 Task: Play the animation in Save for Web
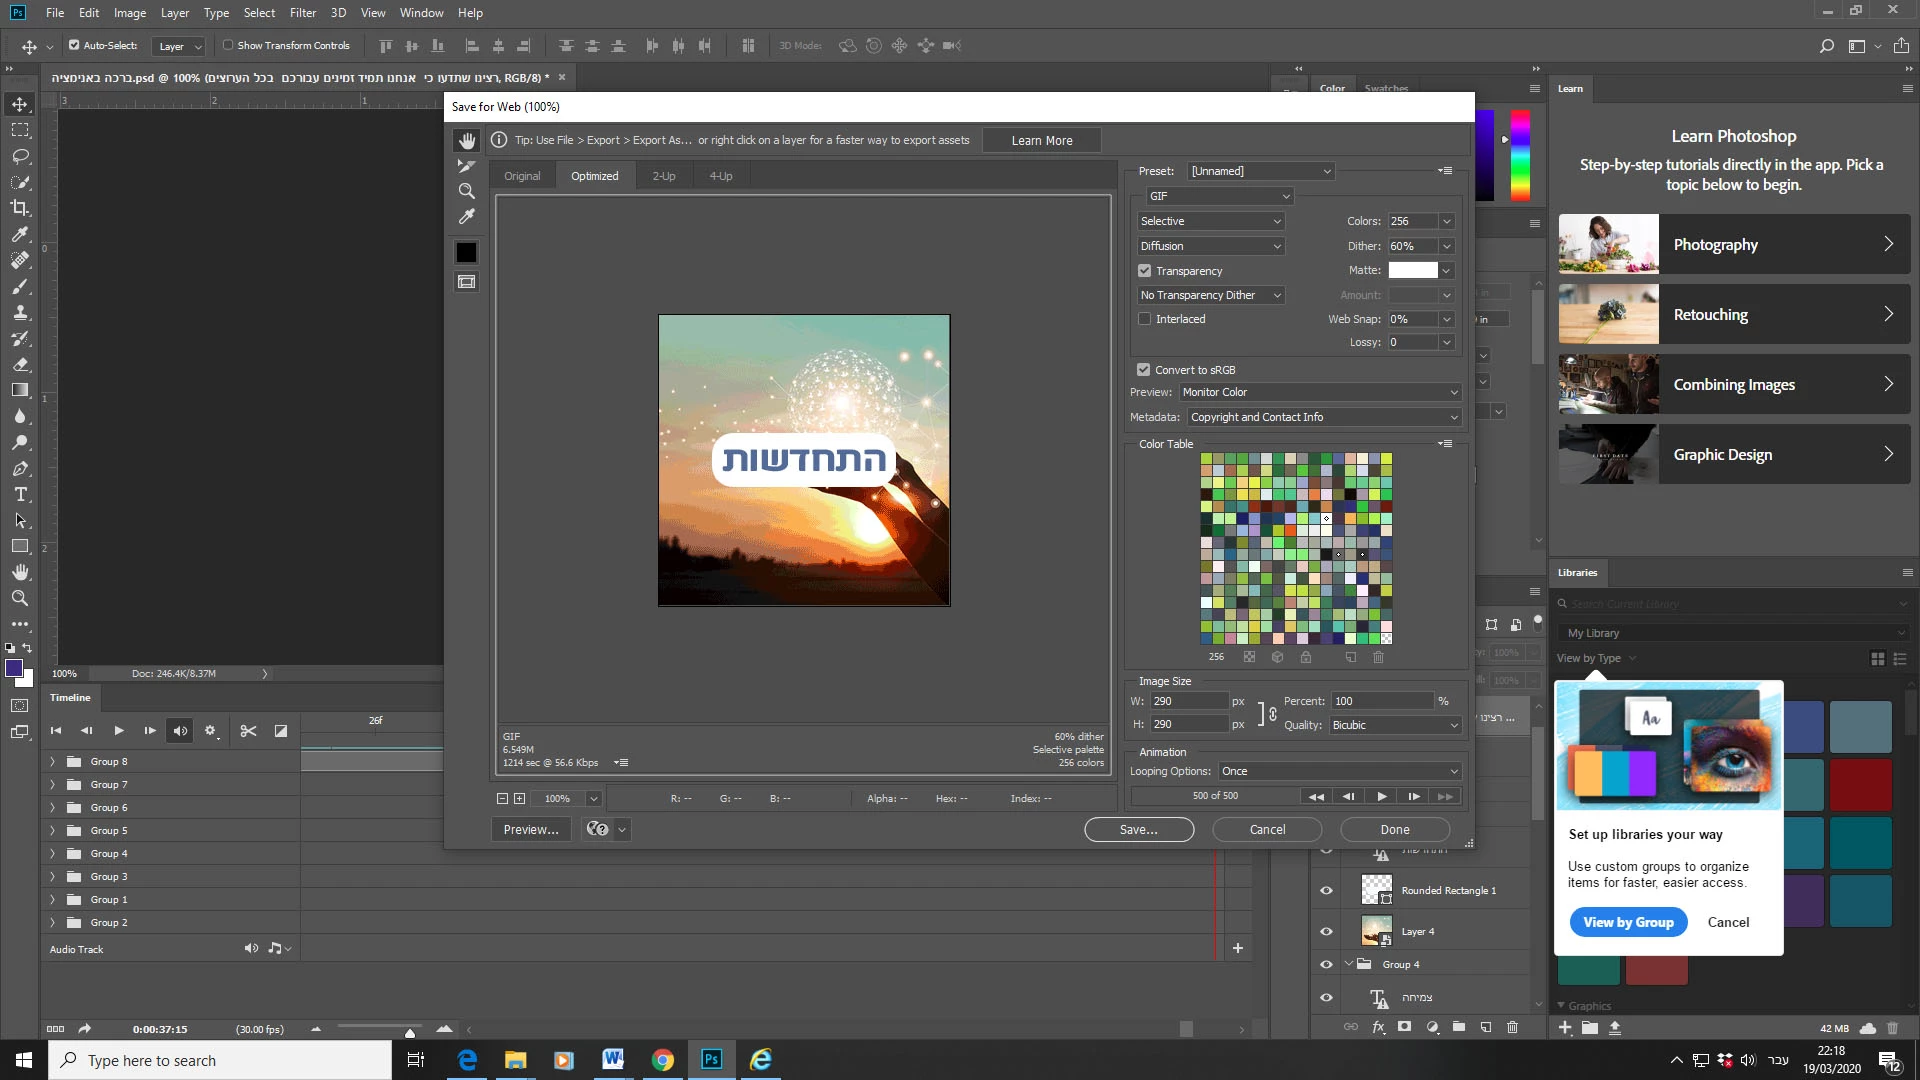1381,796
